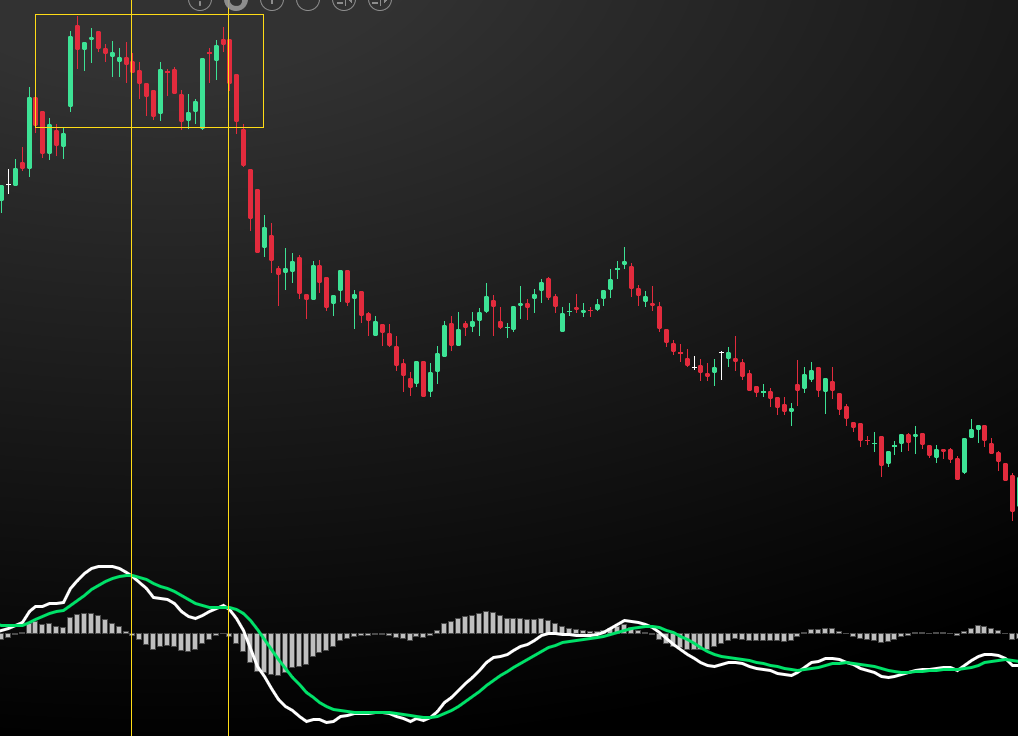Click the long red candle at the yellow line

pyautogui.click(x=236, y=98)
